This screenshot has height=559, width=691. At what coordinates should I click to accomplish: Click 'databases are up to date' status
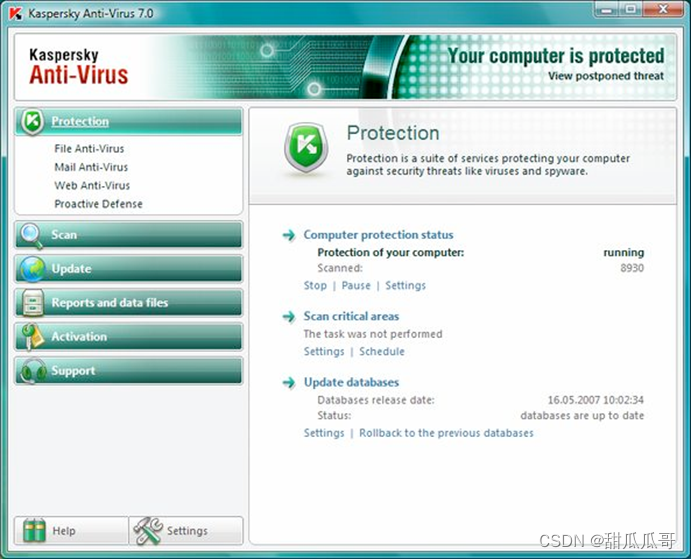point(582,416)
